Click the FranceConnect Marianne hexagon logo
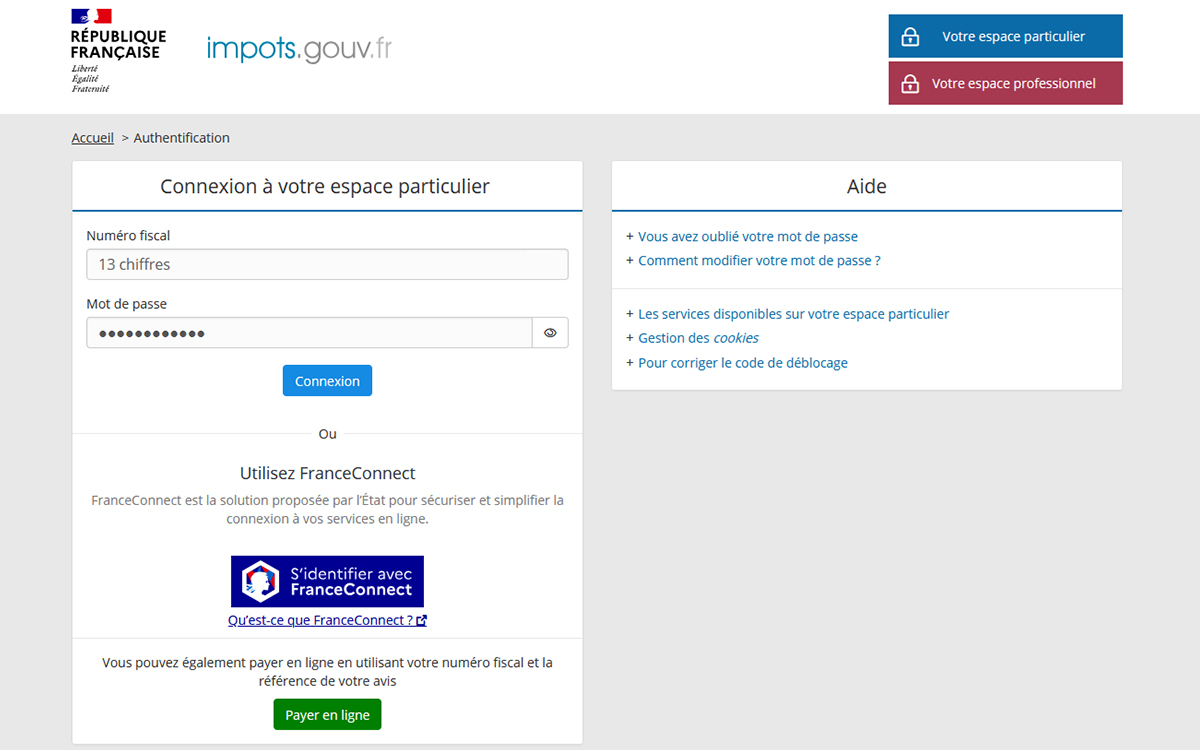Image resolution: width=1200 pixels, height=750 pixels. point(261,581)
